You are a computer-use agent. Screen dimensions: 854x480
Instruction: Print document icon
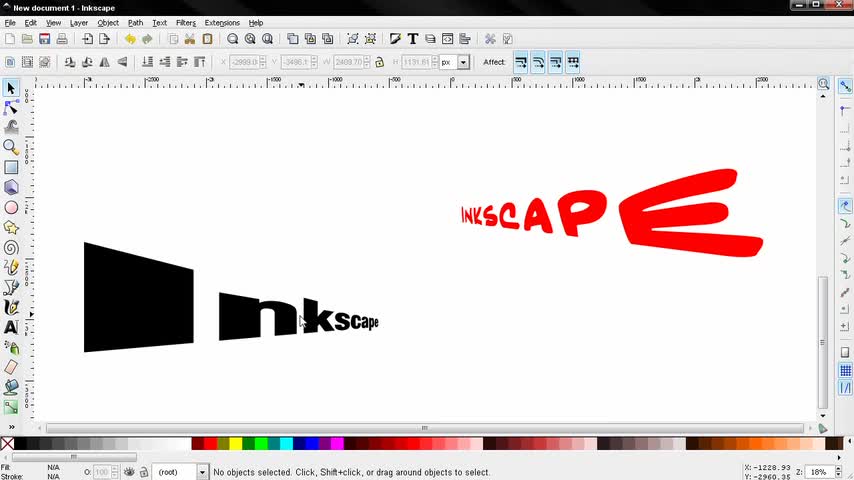tap(62, 39)
